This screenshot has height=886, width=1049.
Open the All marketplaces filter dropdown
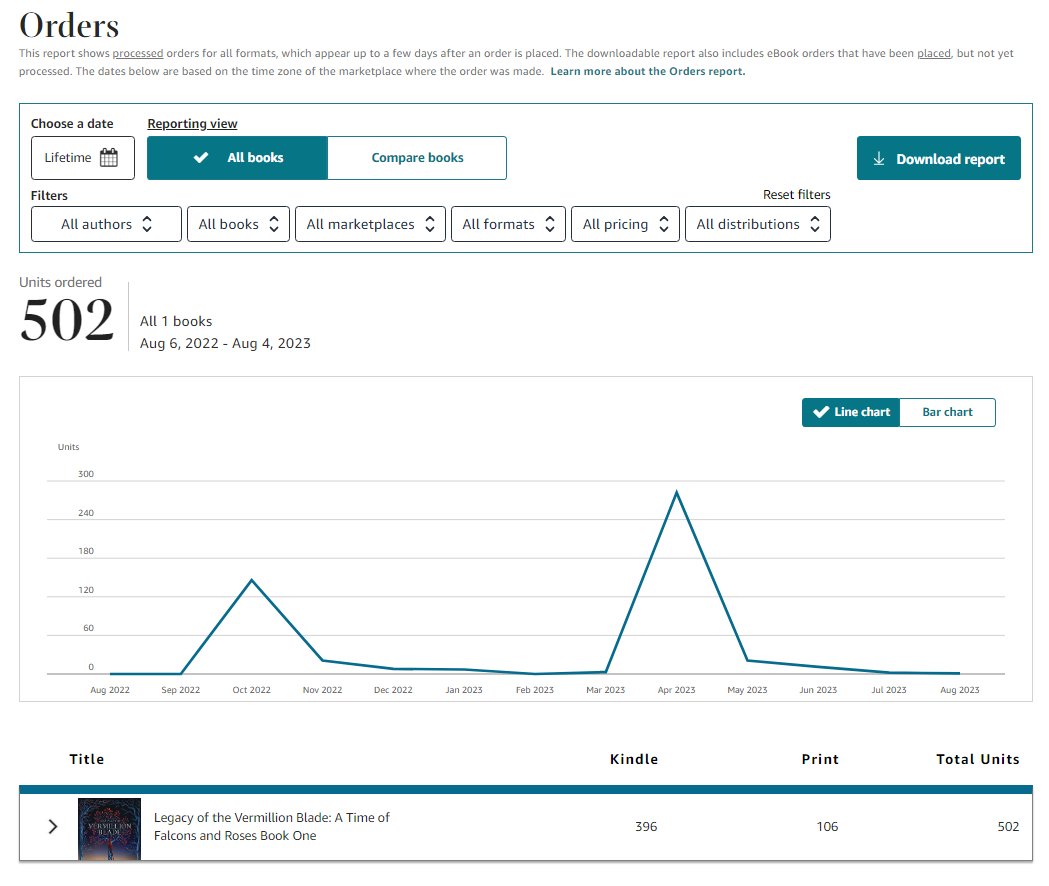click(x=370, y=224)
